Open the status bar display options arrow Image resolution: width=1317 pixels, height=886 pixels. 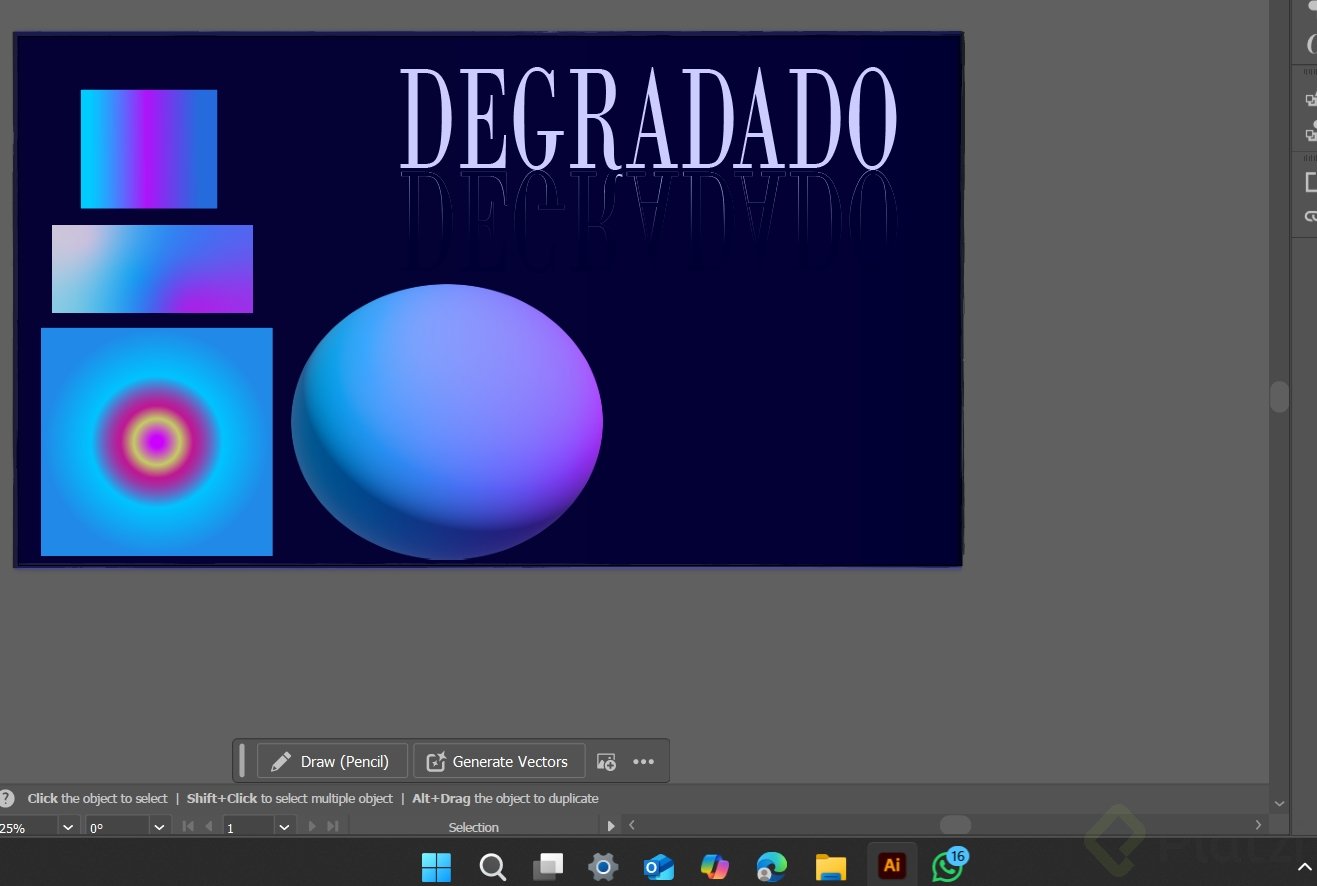pyautogui.click(x=611, y=827)
